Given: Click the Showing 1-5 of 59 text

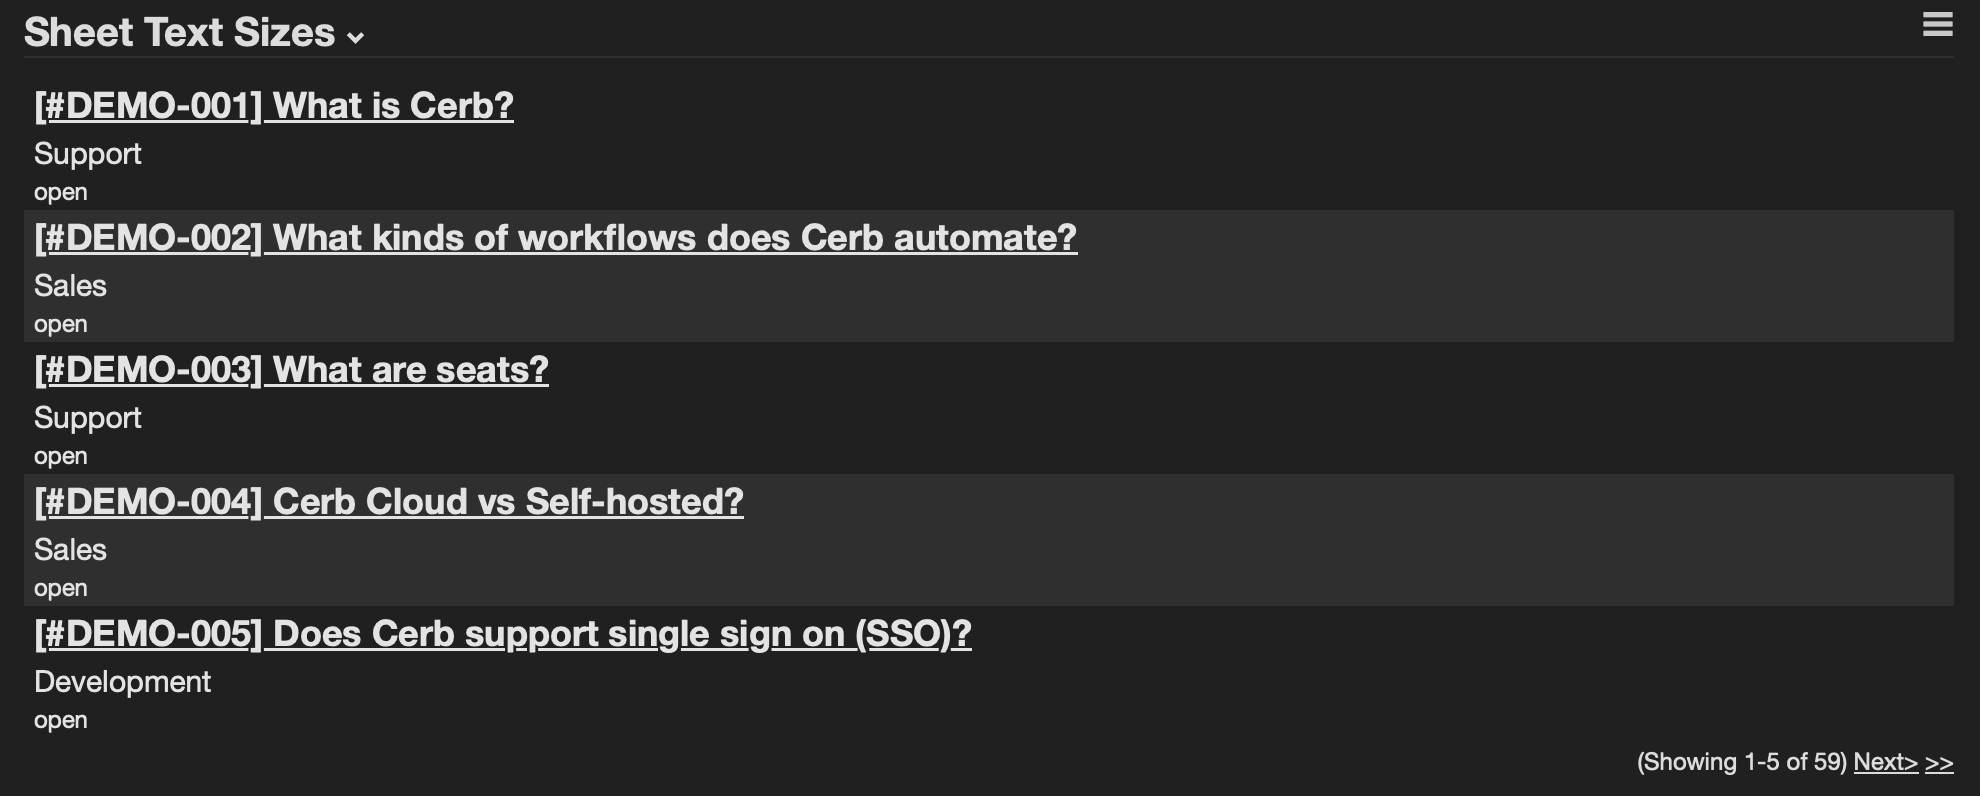Looking at the screenshot, I should (1741, 762).
